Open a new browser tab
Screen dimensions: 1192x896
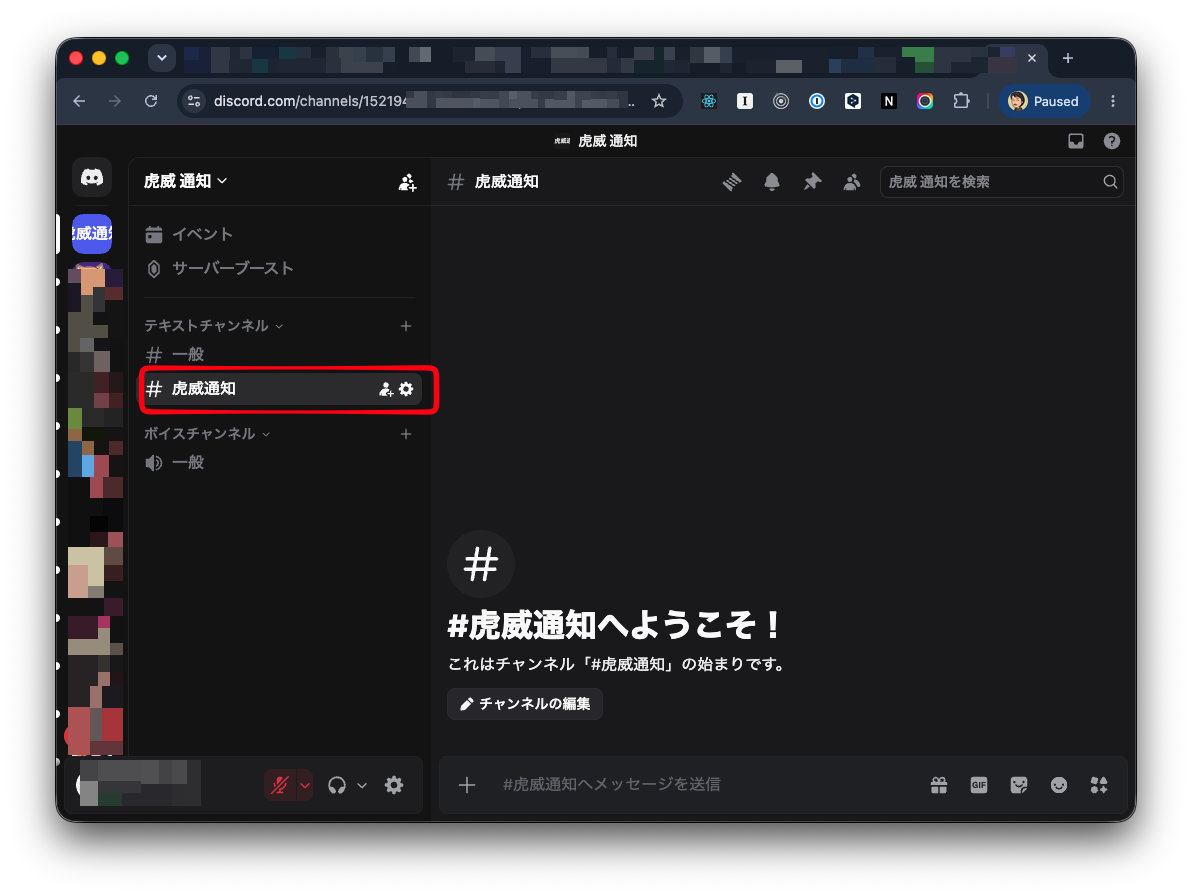click(x=1067, y=59)
